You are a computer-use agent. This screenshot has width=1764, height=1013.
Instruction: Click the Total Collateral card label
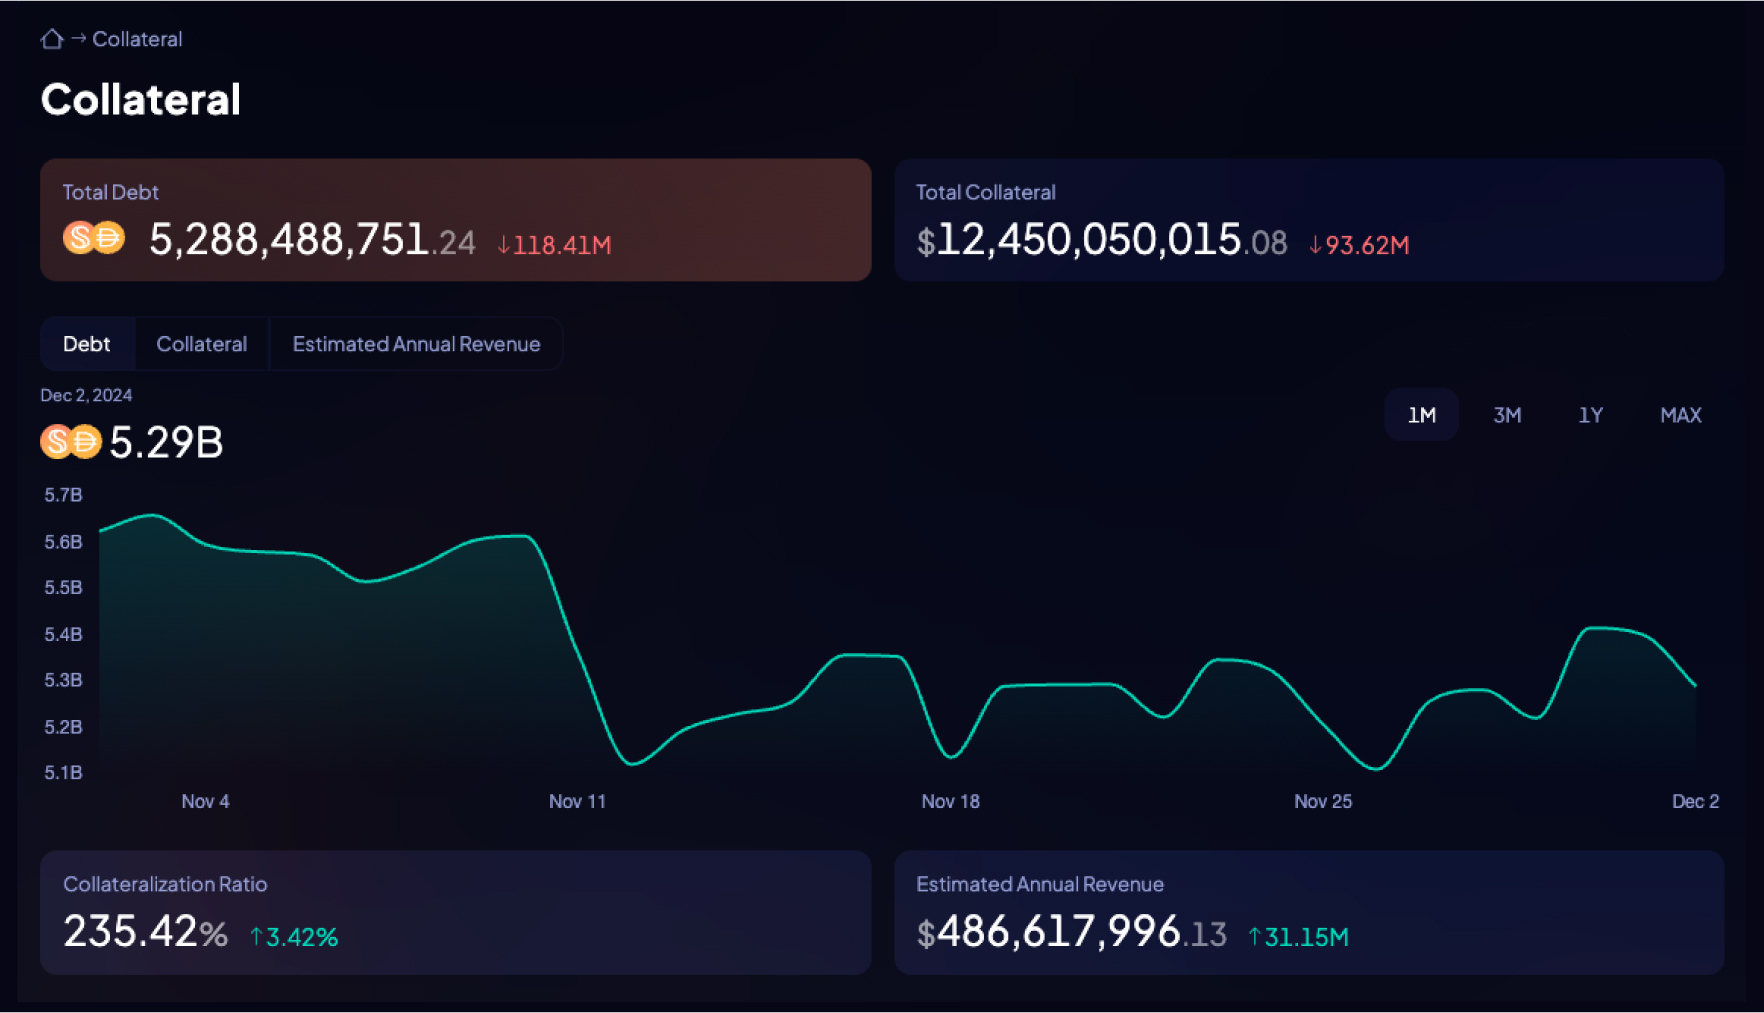[x=985, y=192]
